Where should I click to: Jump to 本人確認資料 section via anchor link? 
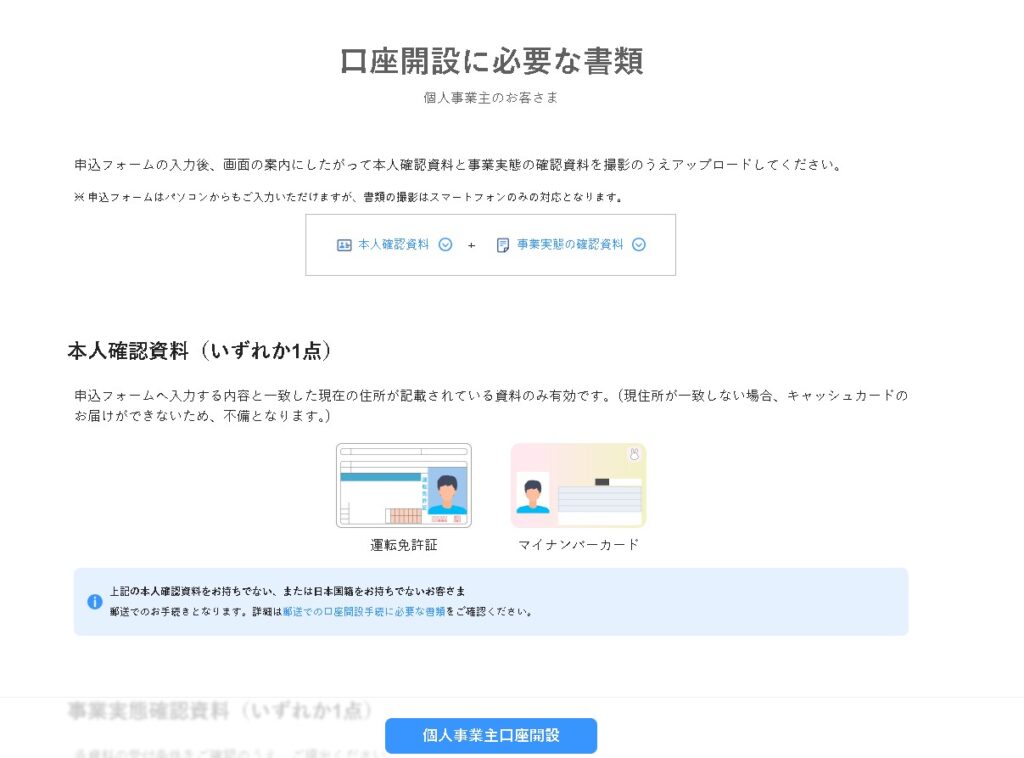click(x=393, y=245)
